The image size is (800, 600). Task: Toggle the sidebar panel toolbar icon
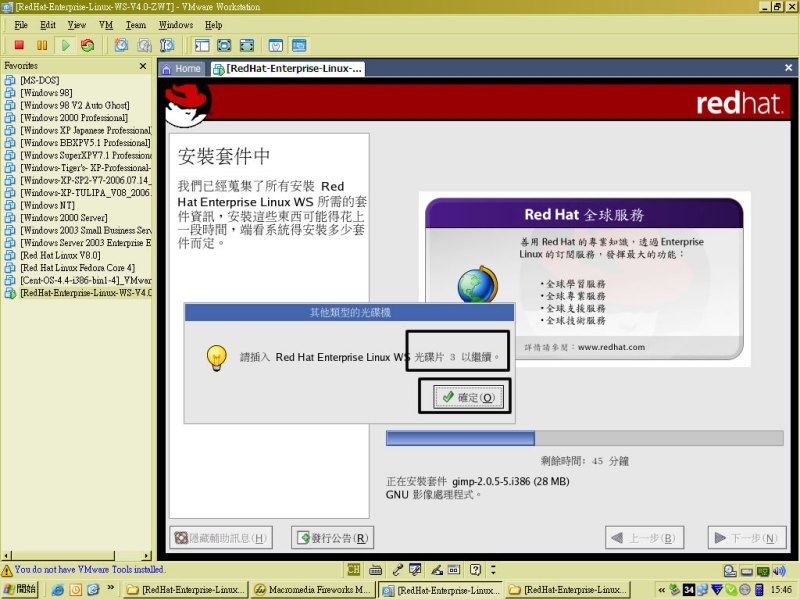[x=202, y=45]
